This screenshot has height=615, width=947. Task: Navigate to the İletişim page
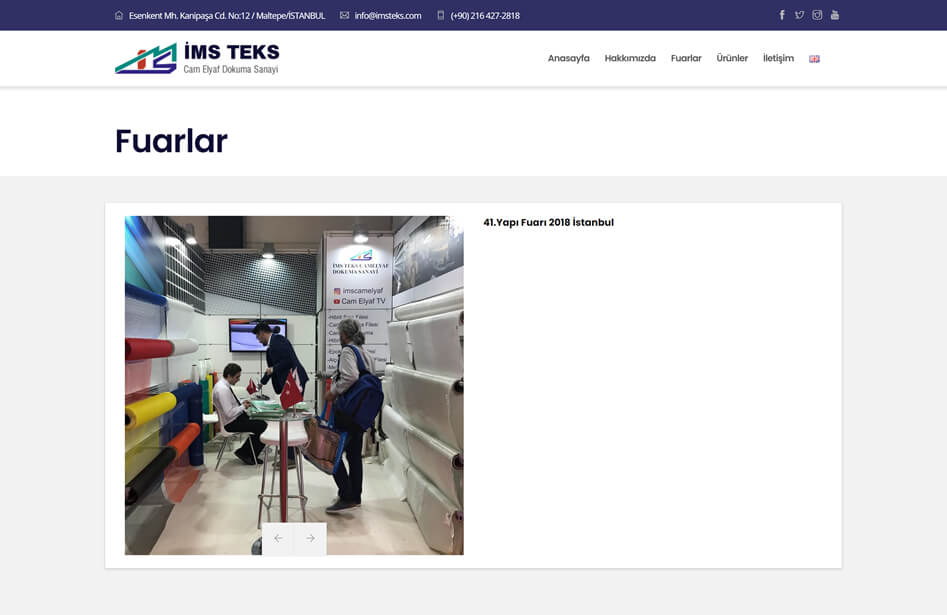[x=778, y=58]
